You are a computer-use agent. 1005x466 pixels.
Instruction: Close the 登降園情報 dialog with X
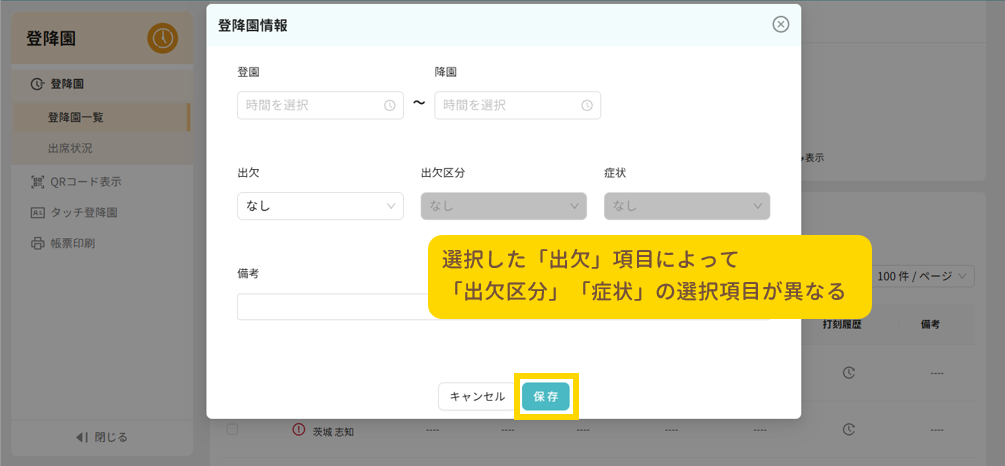tap(781, 25)
